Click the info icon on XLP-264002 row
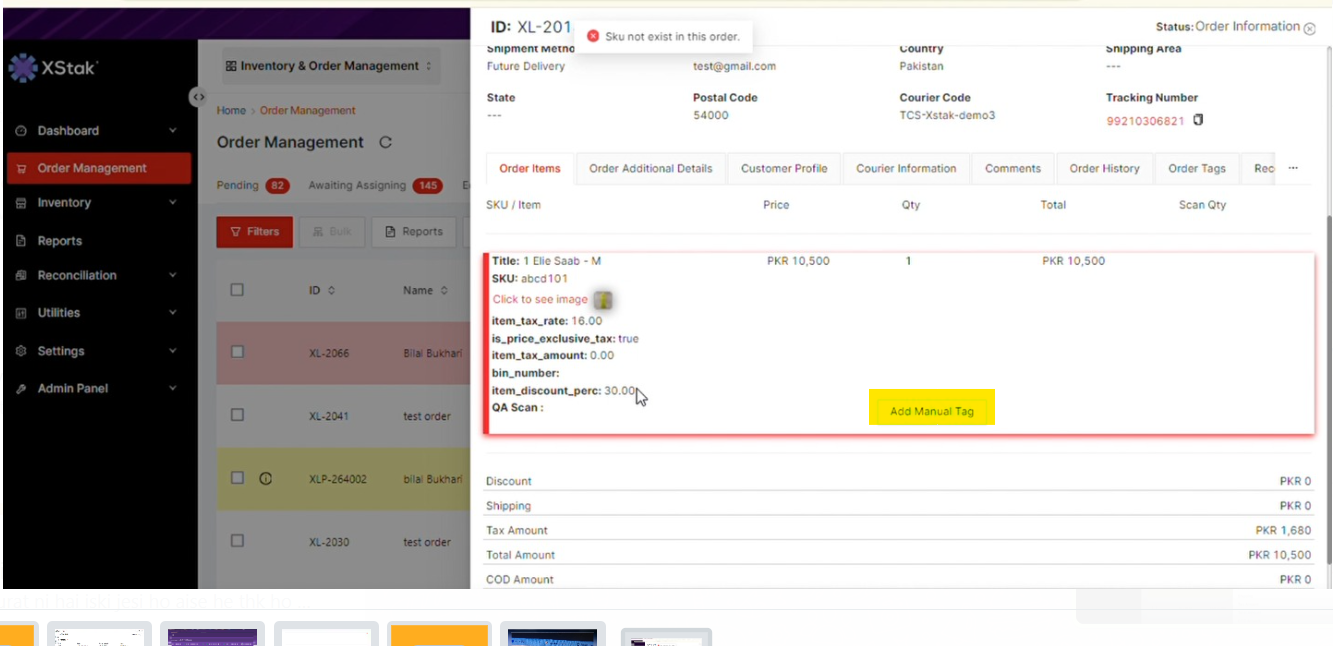This screenshot has height=646, width=1333. pyautogui.click(x=265, y=479)
